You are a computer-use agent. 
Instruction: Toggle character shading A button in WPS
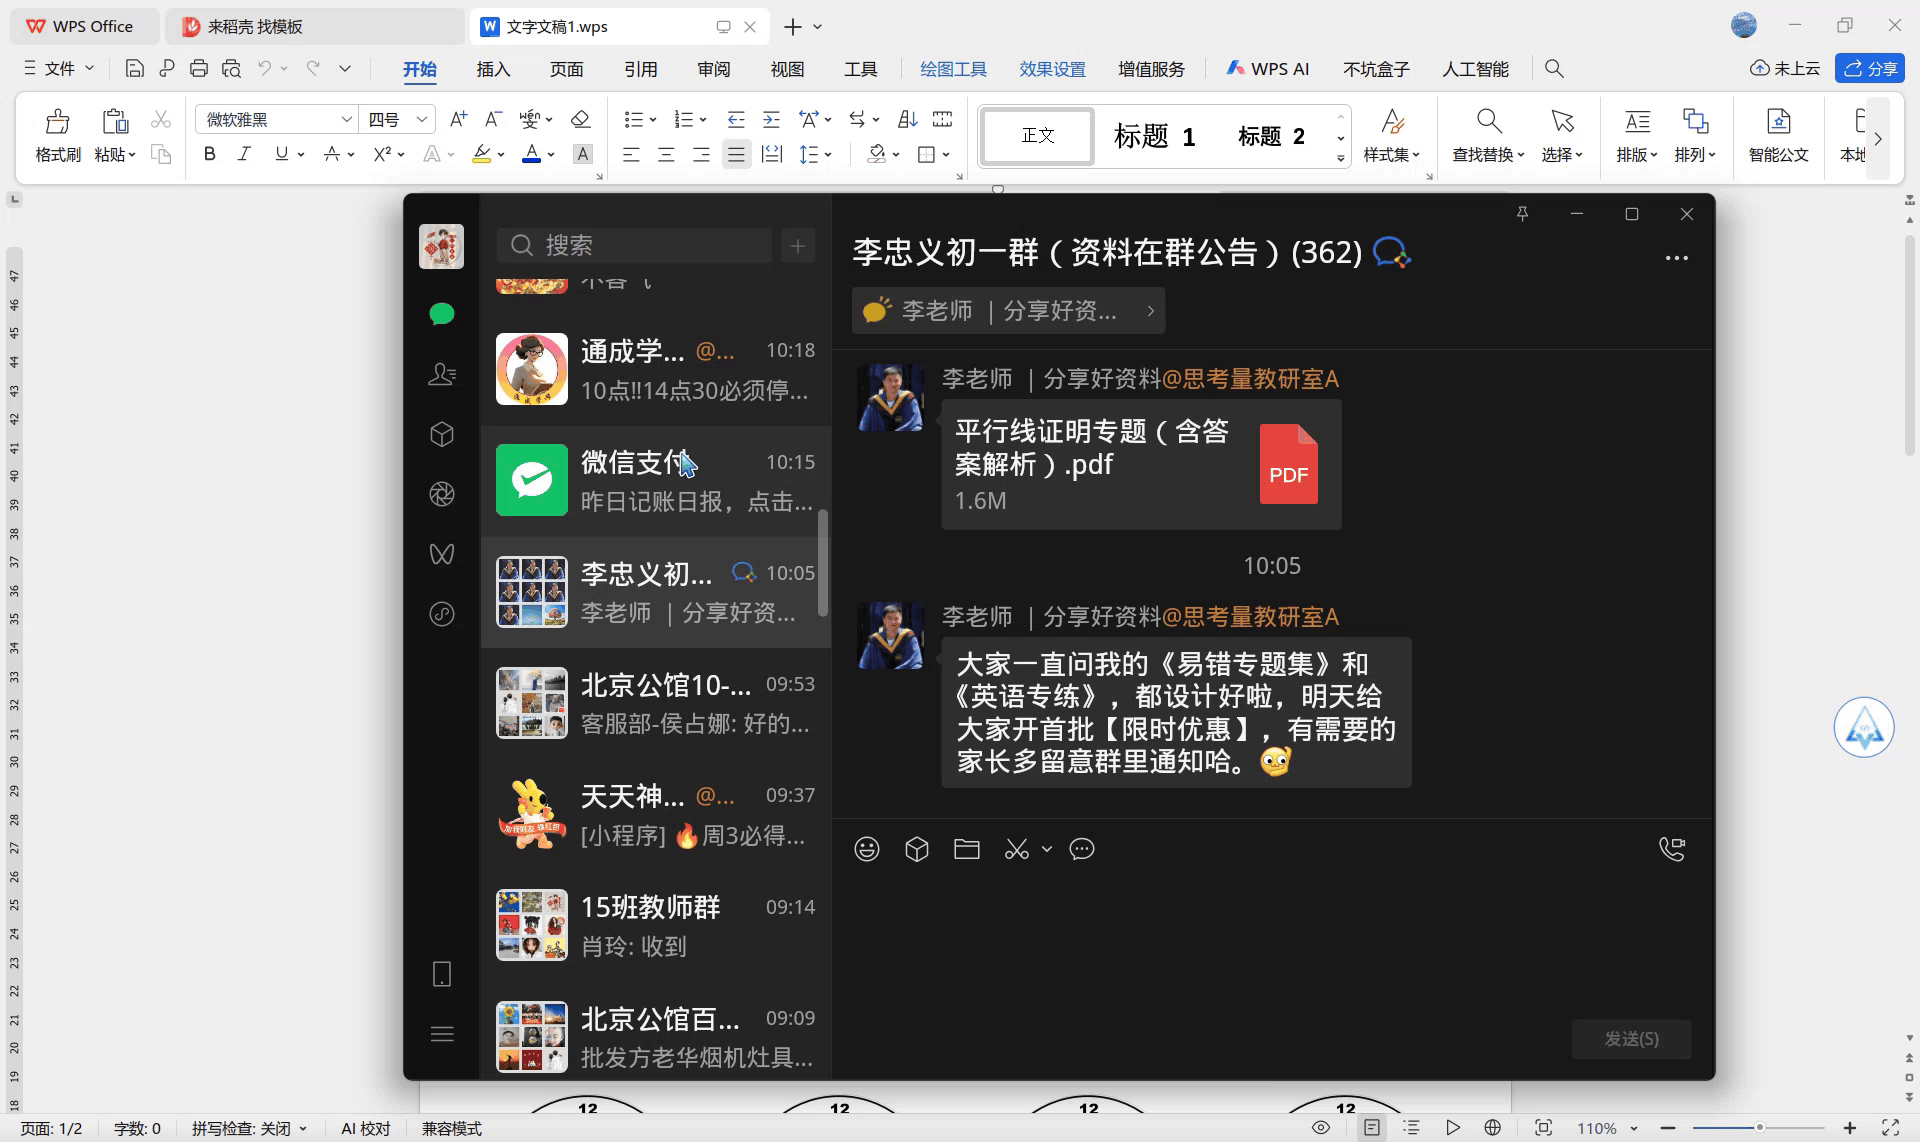pos(583,154)
